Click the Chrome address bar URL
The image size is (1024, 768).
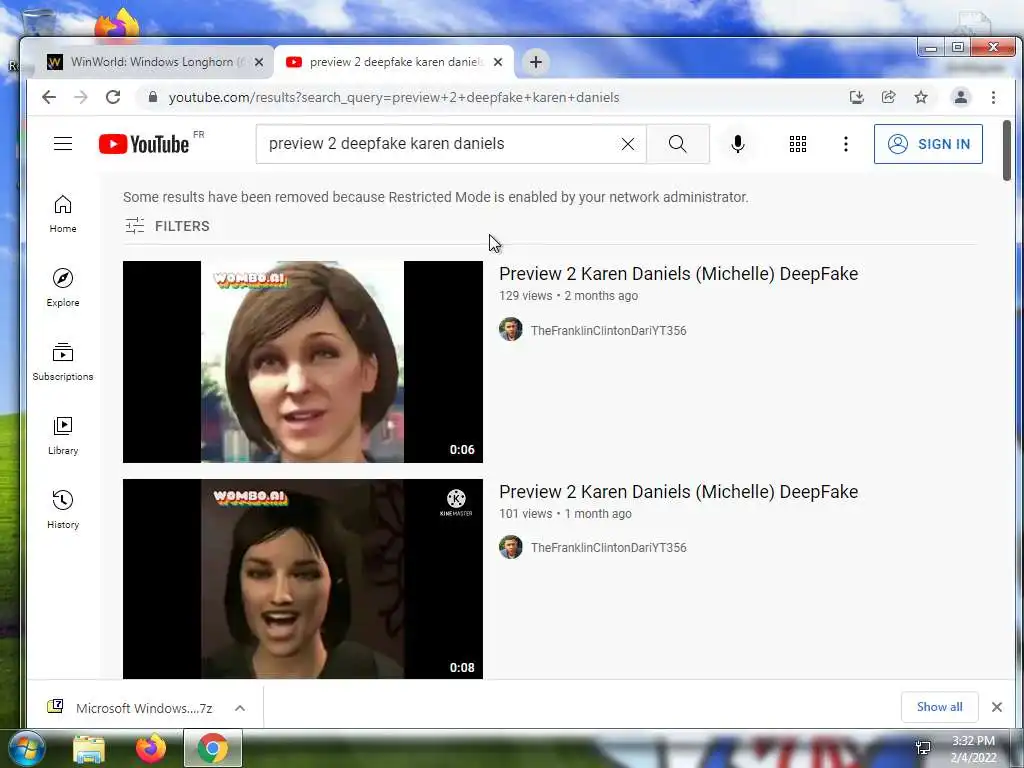[394, 97]
